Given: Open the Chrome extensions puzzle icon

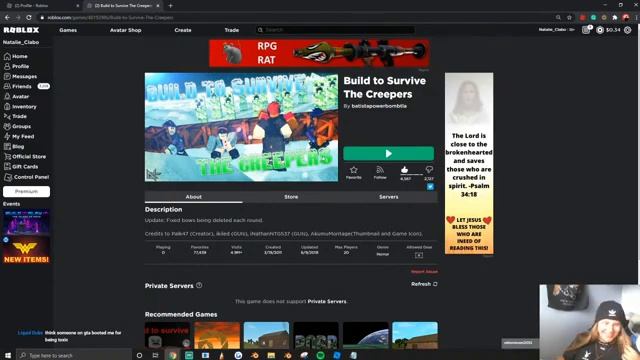Looking at the screenshot, I should [615, 18].
